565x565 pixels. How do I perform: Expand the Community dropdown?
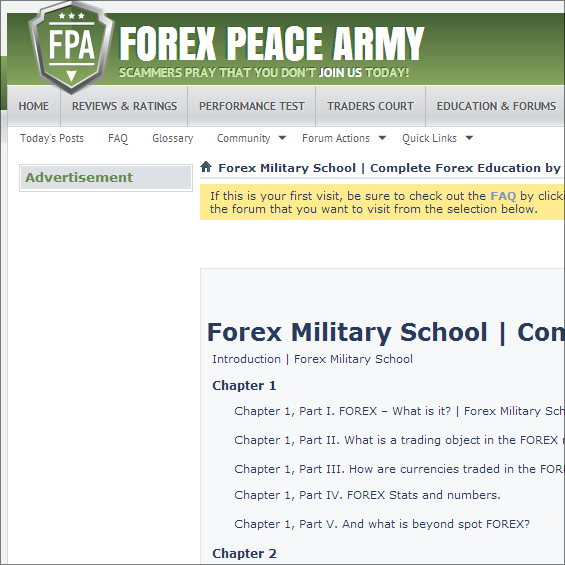[251, 138]
